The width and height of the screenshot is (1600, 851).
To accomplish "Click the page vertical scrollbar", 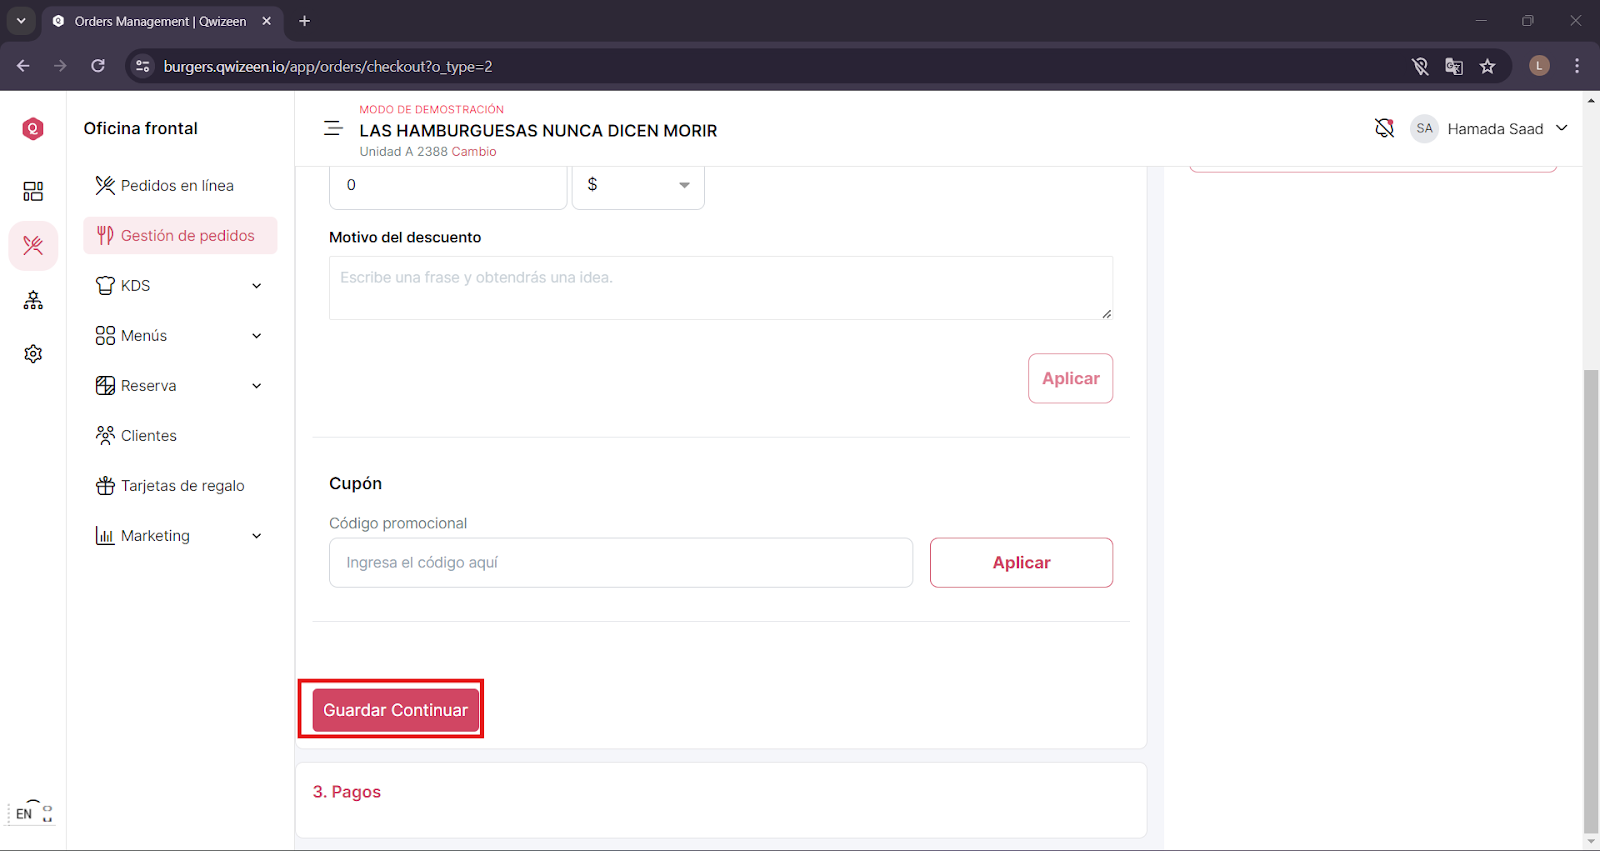I will click(x=1591, y=600).
